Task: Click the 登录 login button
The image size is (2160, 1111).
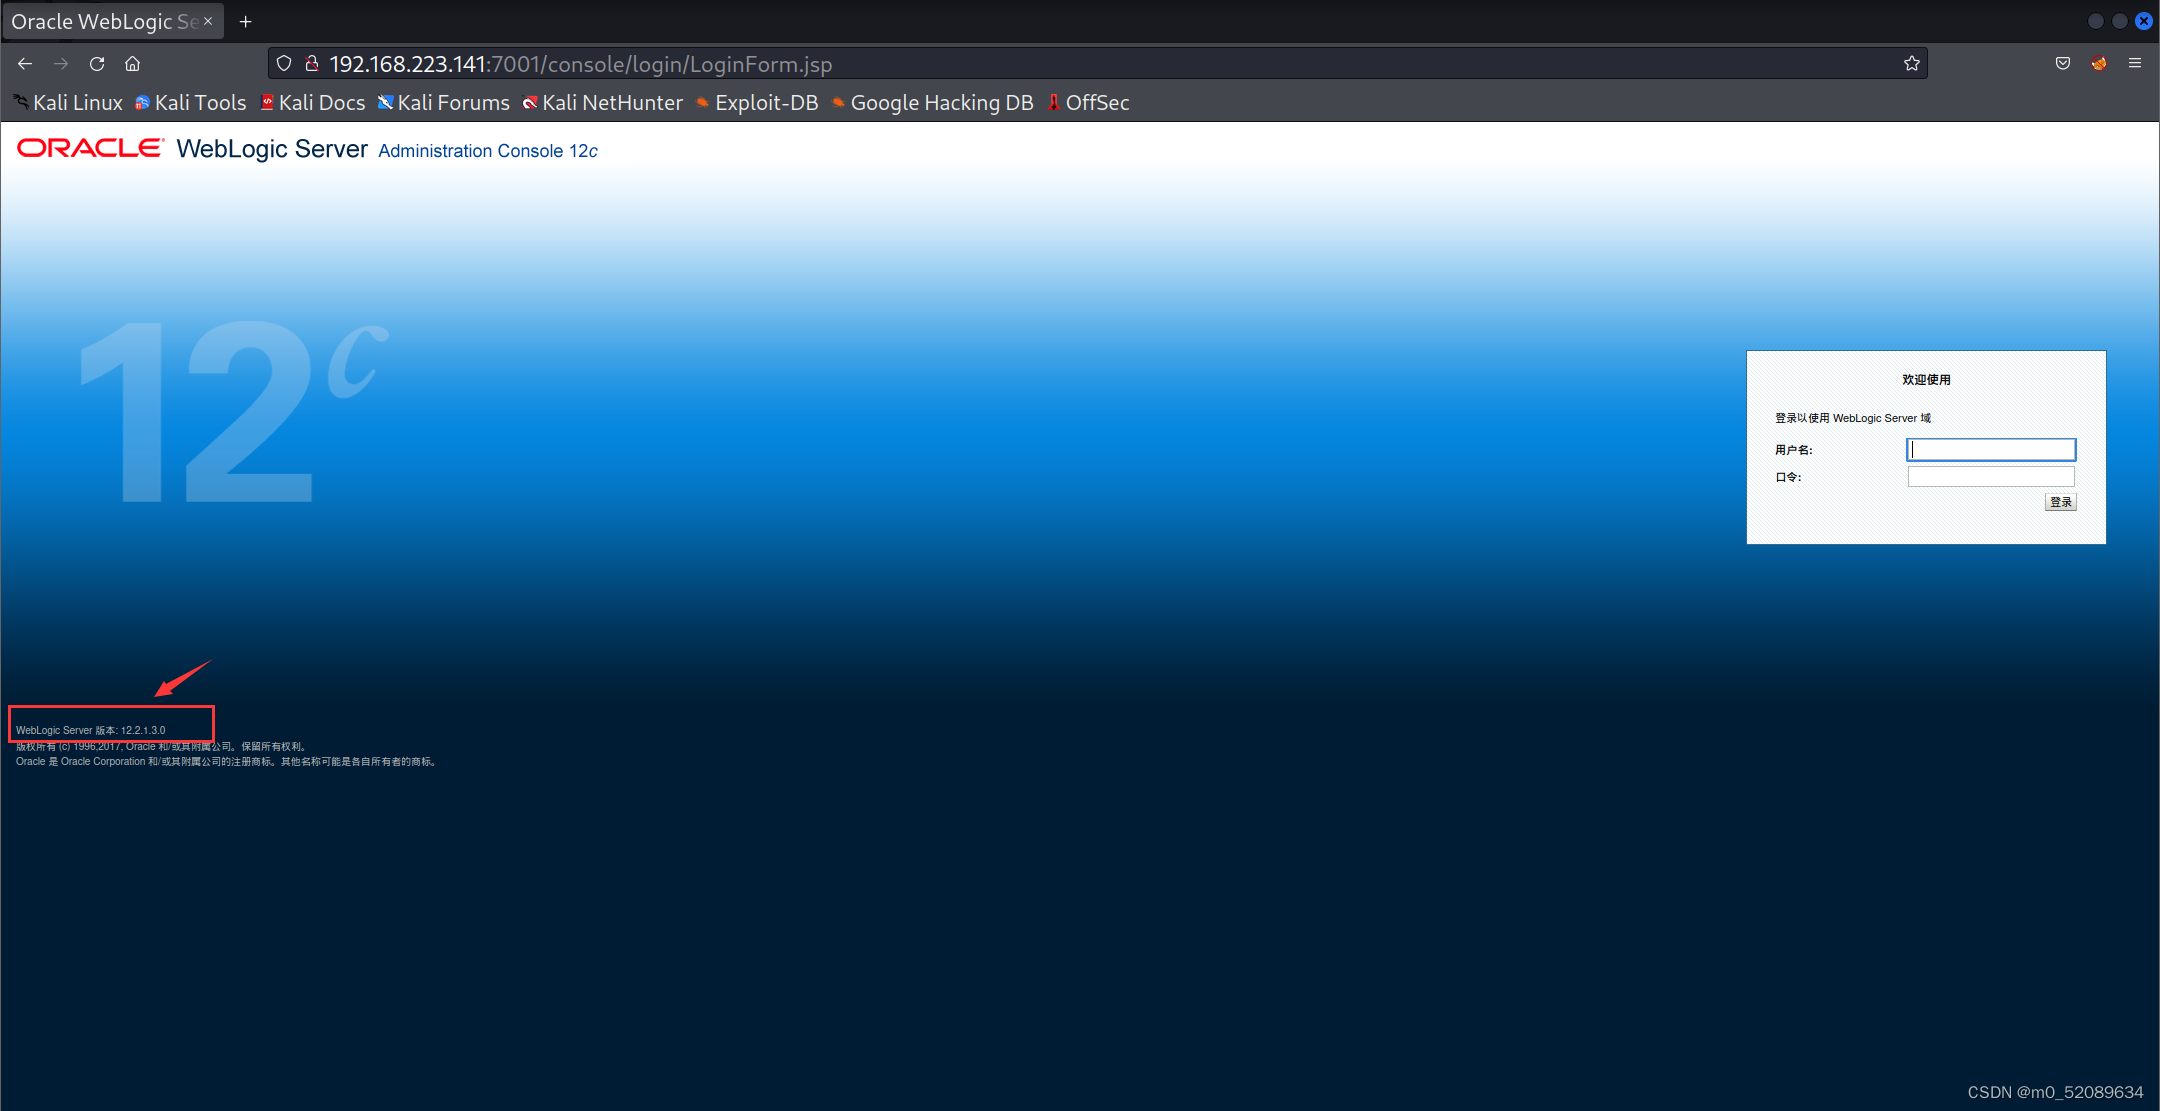Action: [2060, 502]
